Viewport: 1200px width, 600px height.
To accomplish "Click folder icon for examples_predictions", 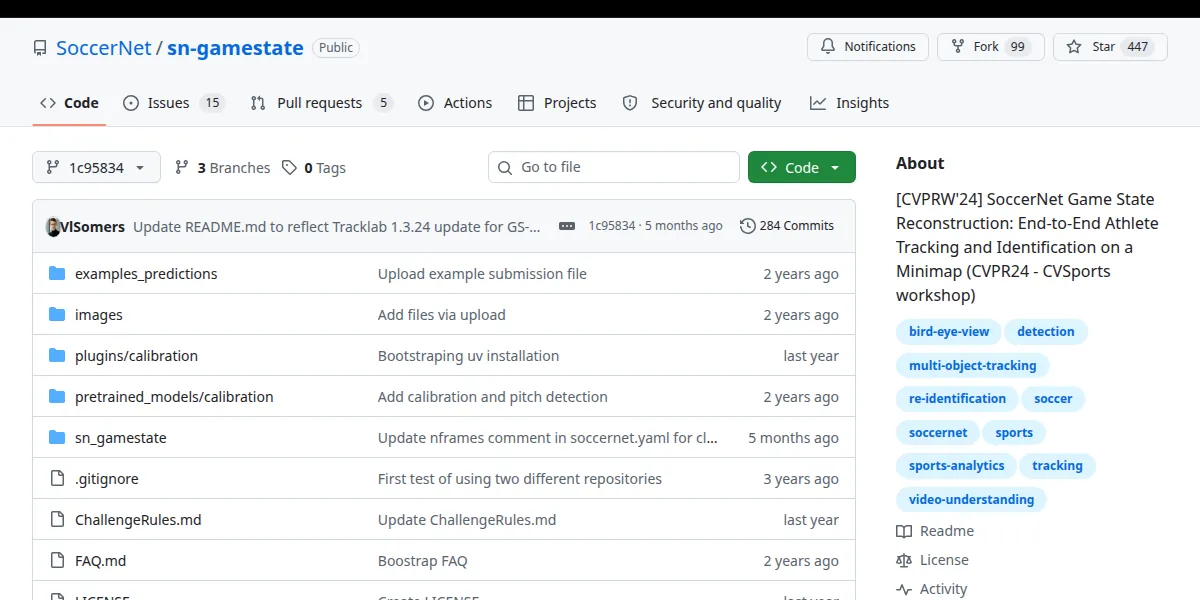I will pyautogui.click(x=57, y=274).
